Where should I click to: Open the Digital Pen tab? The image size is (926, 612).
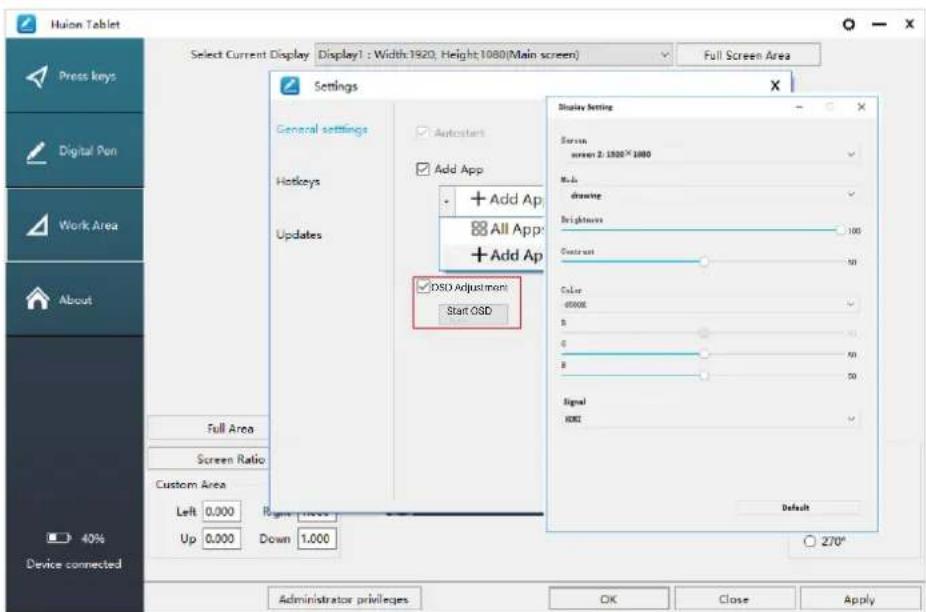tap(74, 151)
